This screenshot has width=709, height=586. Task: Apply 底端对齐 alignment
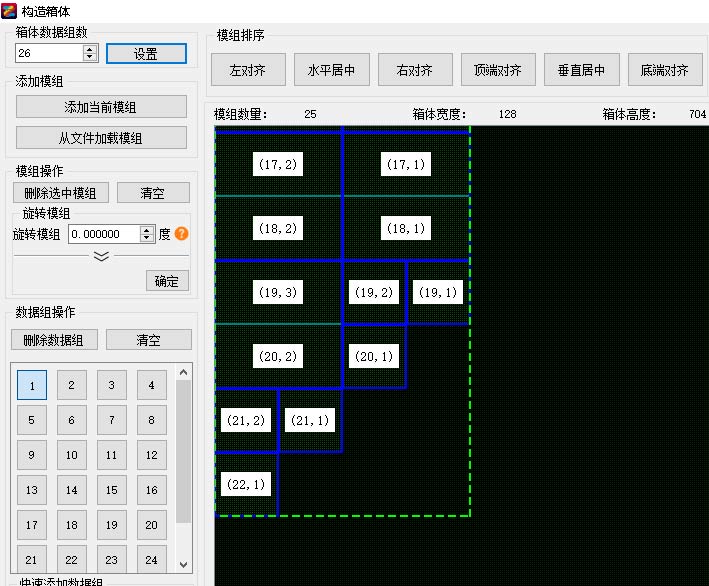pyautogui.click(x=664, y=70)
